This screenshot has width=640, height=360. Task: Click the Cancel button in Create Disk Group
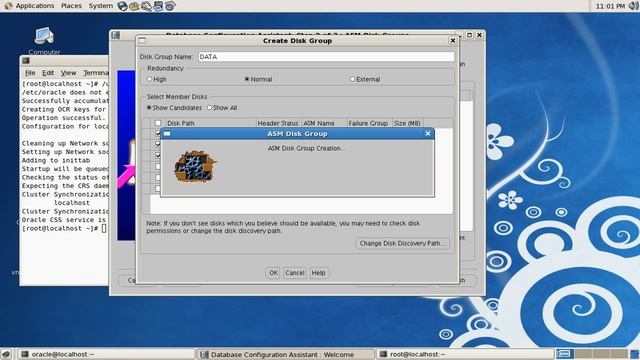(x=295, y=273)
